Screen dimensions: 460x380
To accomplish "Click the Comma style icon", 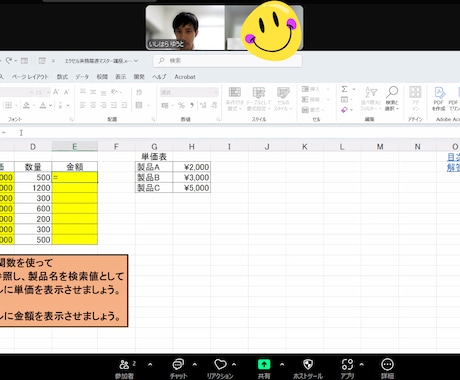I will coord(192,105).
